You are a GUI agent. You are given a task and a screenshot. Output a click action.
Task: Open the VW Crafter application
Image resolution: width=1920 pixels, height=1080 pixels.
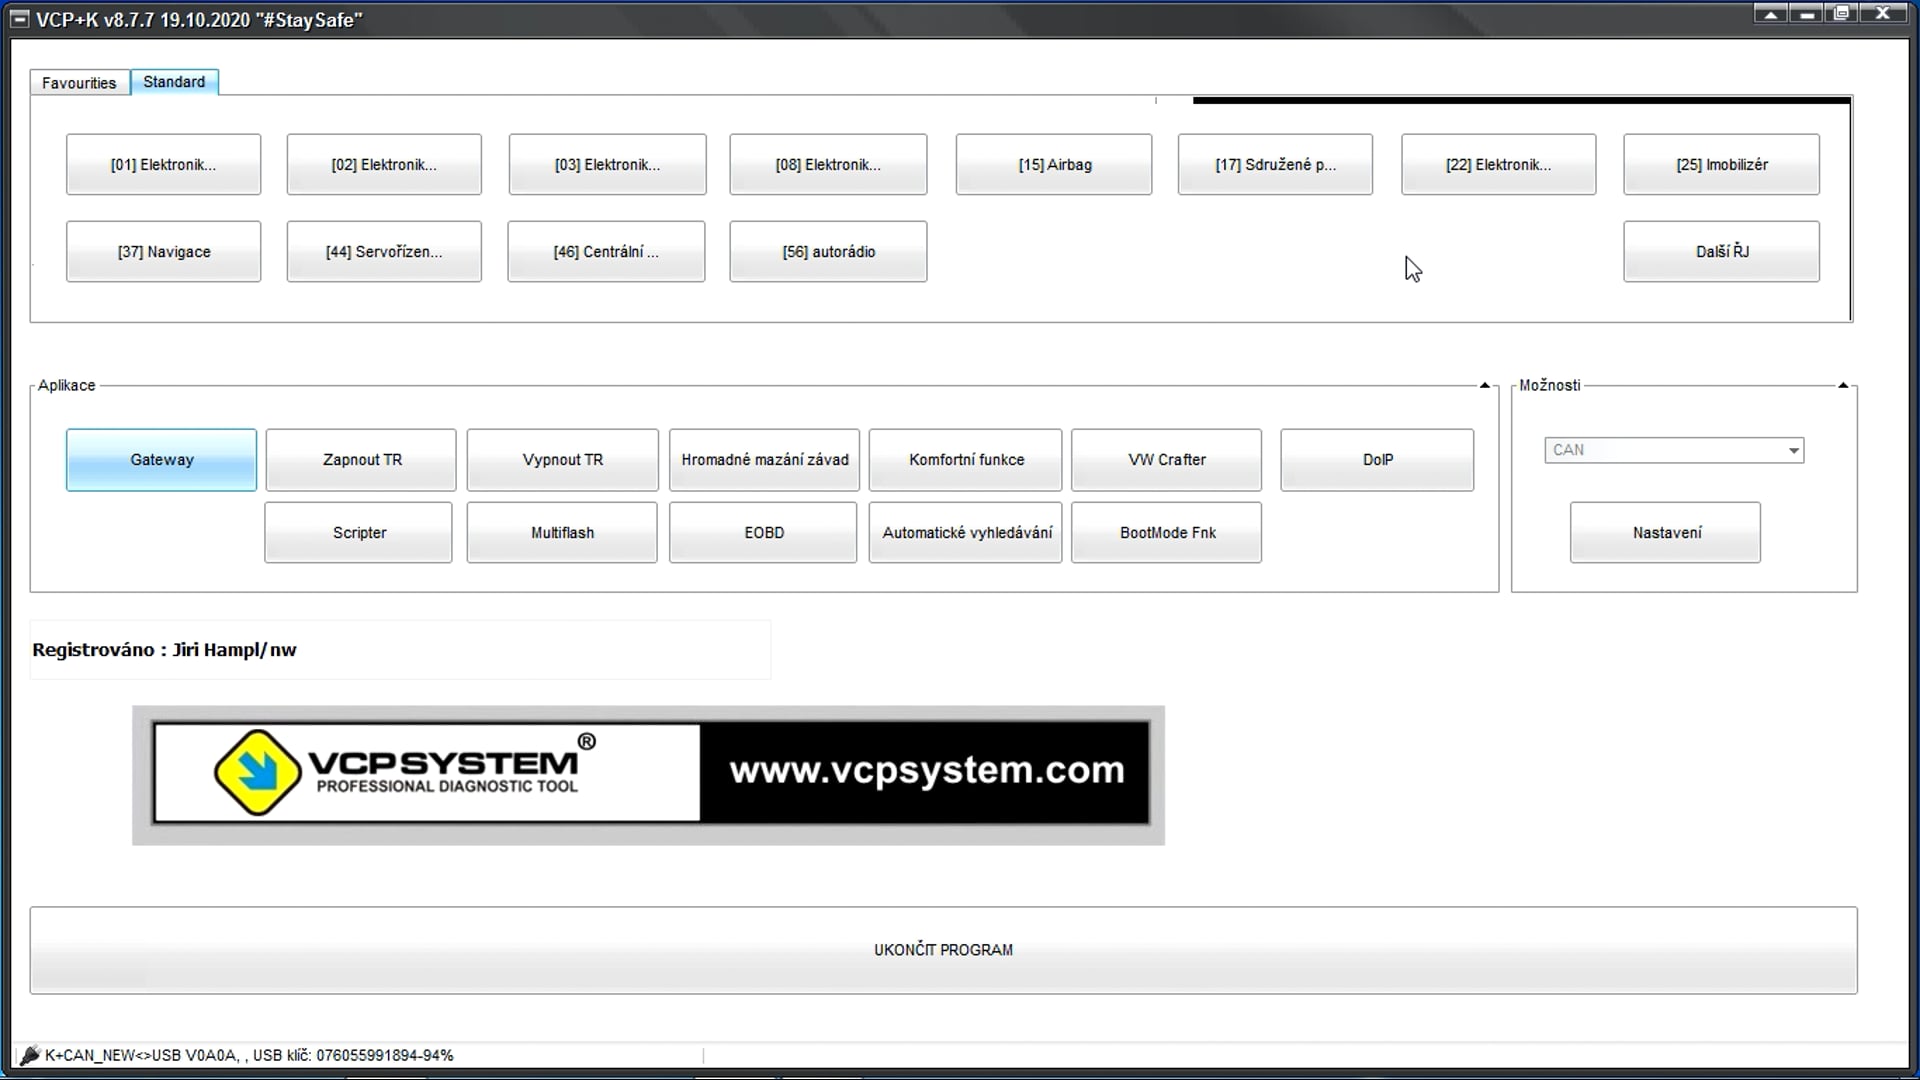click(x=1166, y=460)
